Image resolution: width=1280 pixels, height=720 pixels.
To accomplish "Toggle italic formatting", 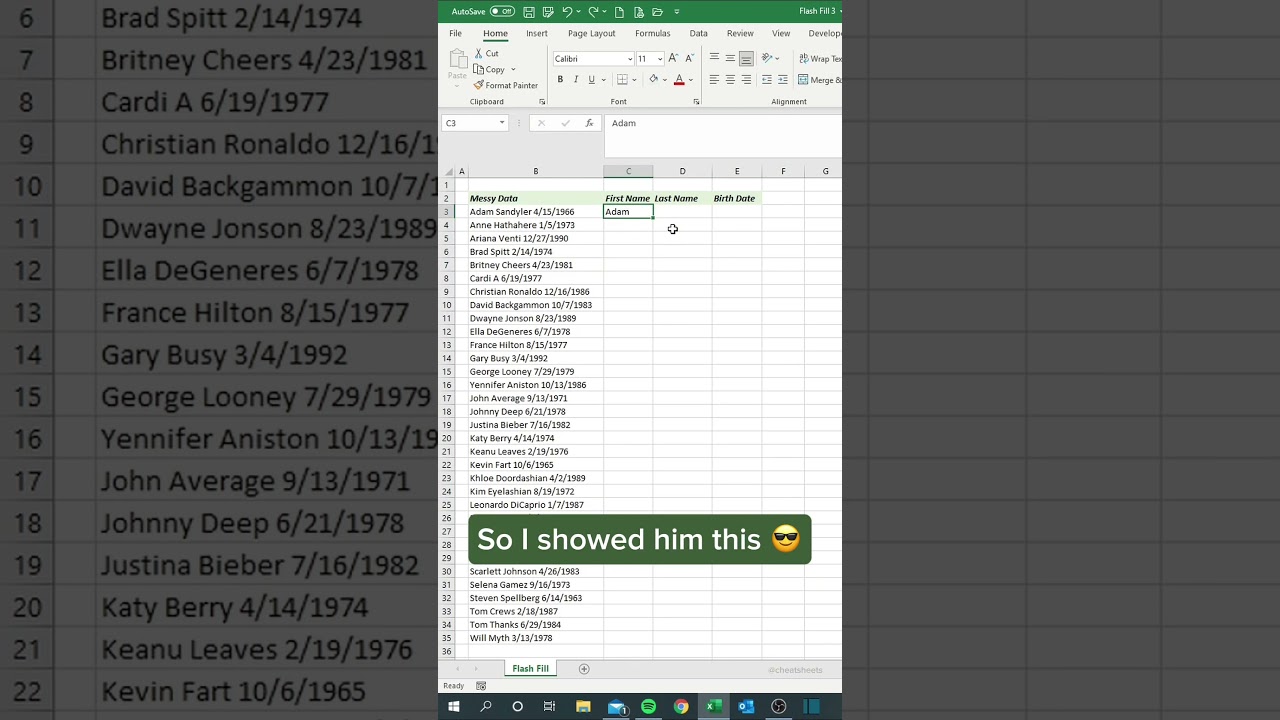I will pos(576,80).
